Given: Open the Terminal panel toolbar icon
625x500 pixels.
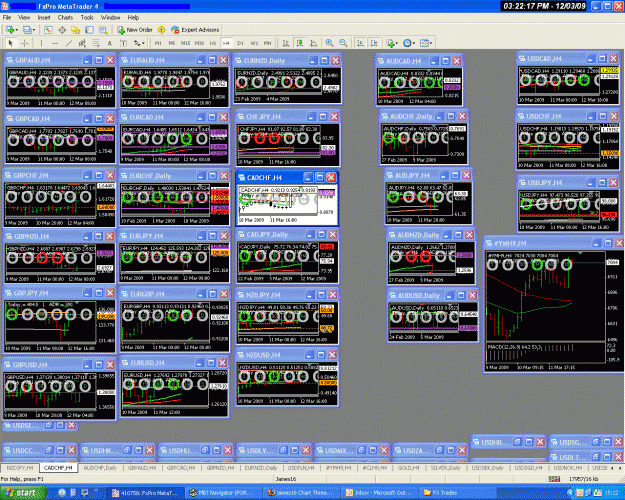Looking at the screenshot, I should pyautogui.click(x=89, y=30).
